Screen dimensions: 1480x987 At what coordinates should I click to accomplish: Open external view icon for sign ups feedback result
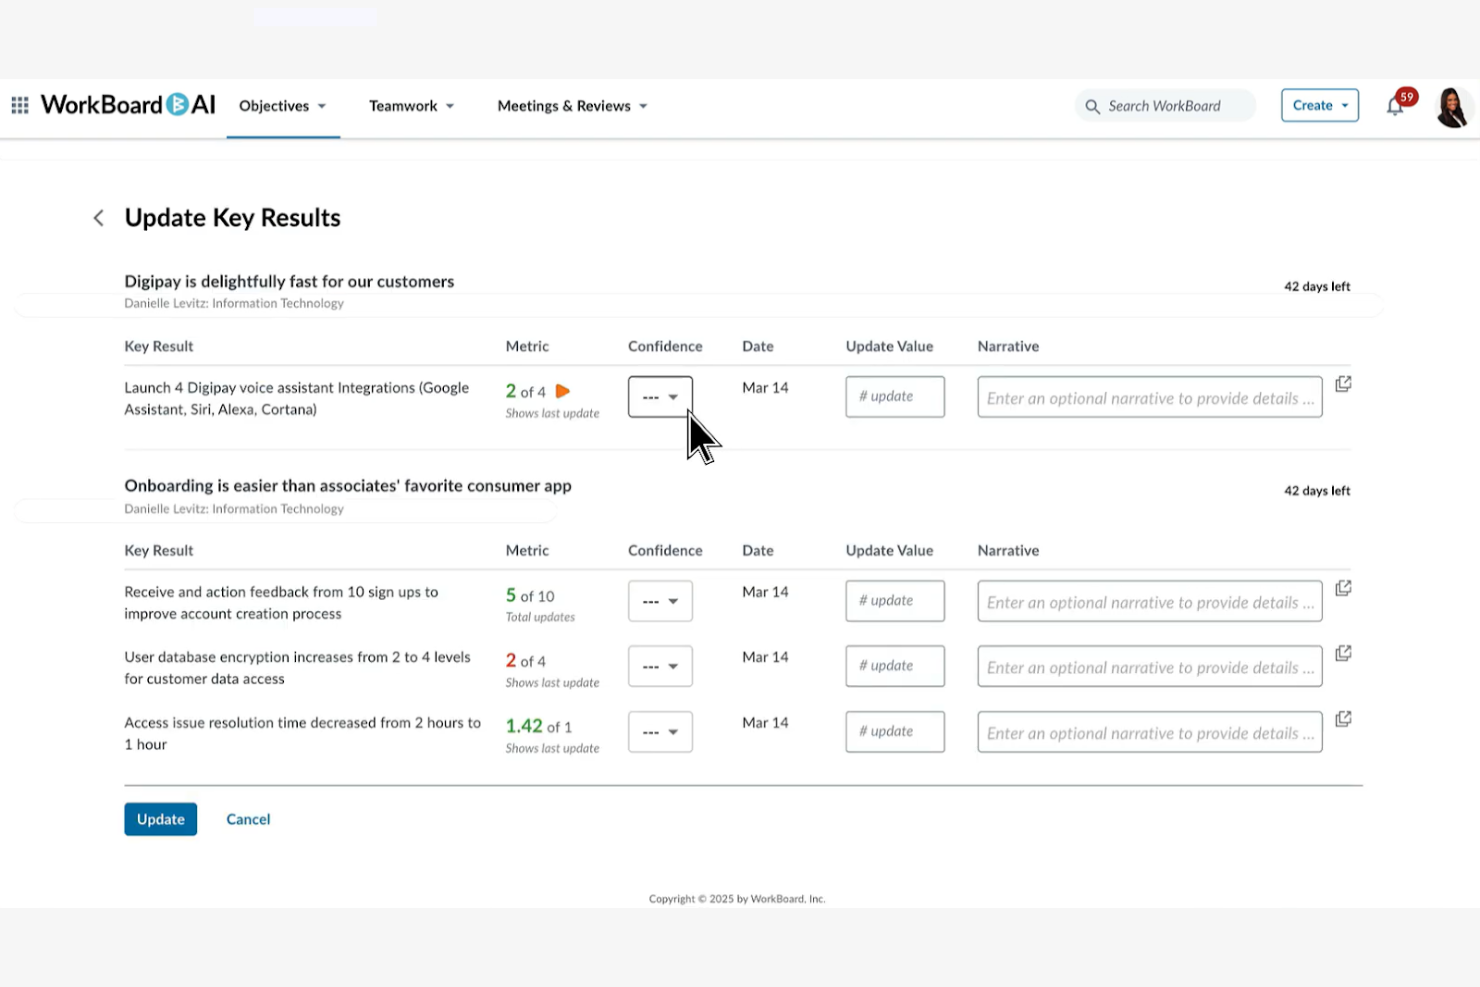1343,588
